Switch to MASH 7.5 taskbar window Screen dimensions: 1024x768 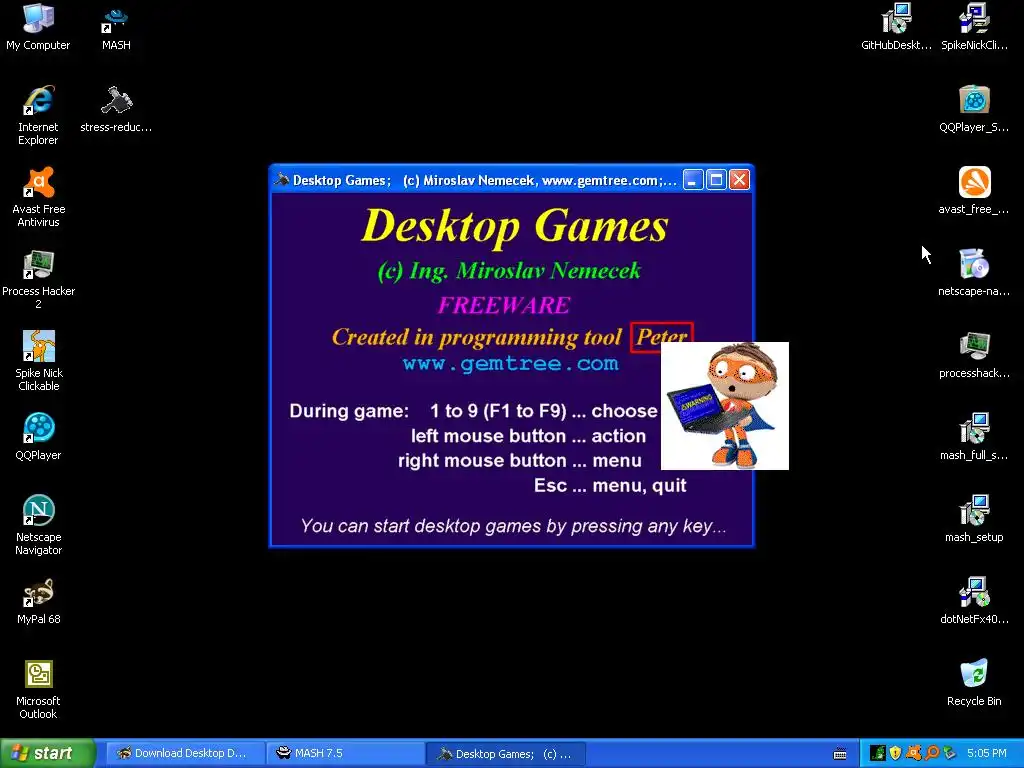click(345, 754)
